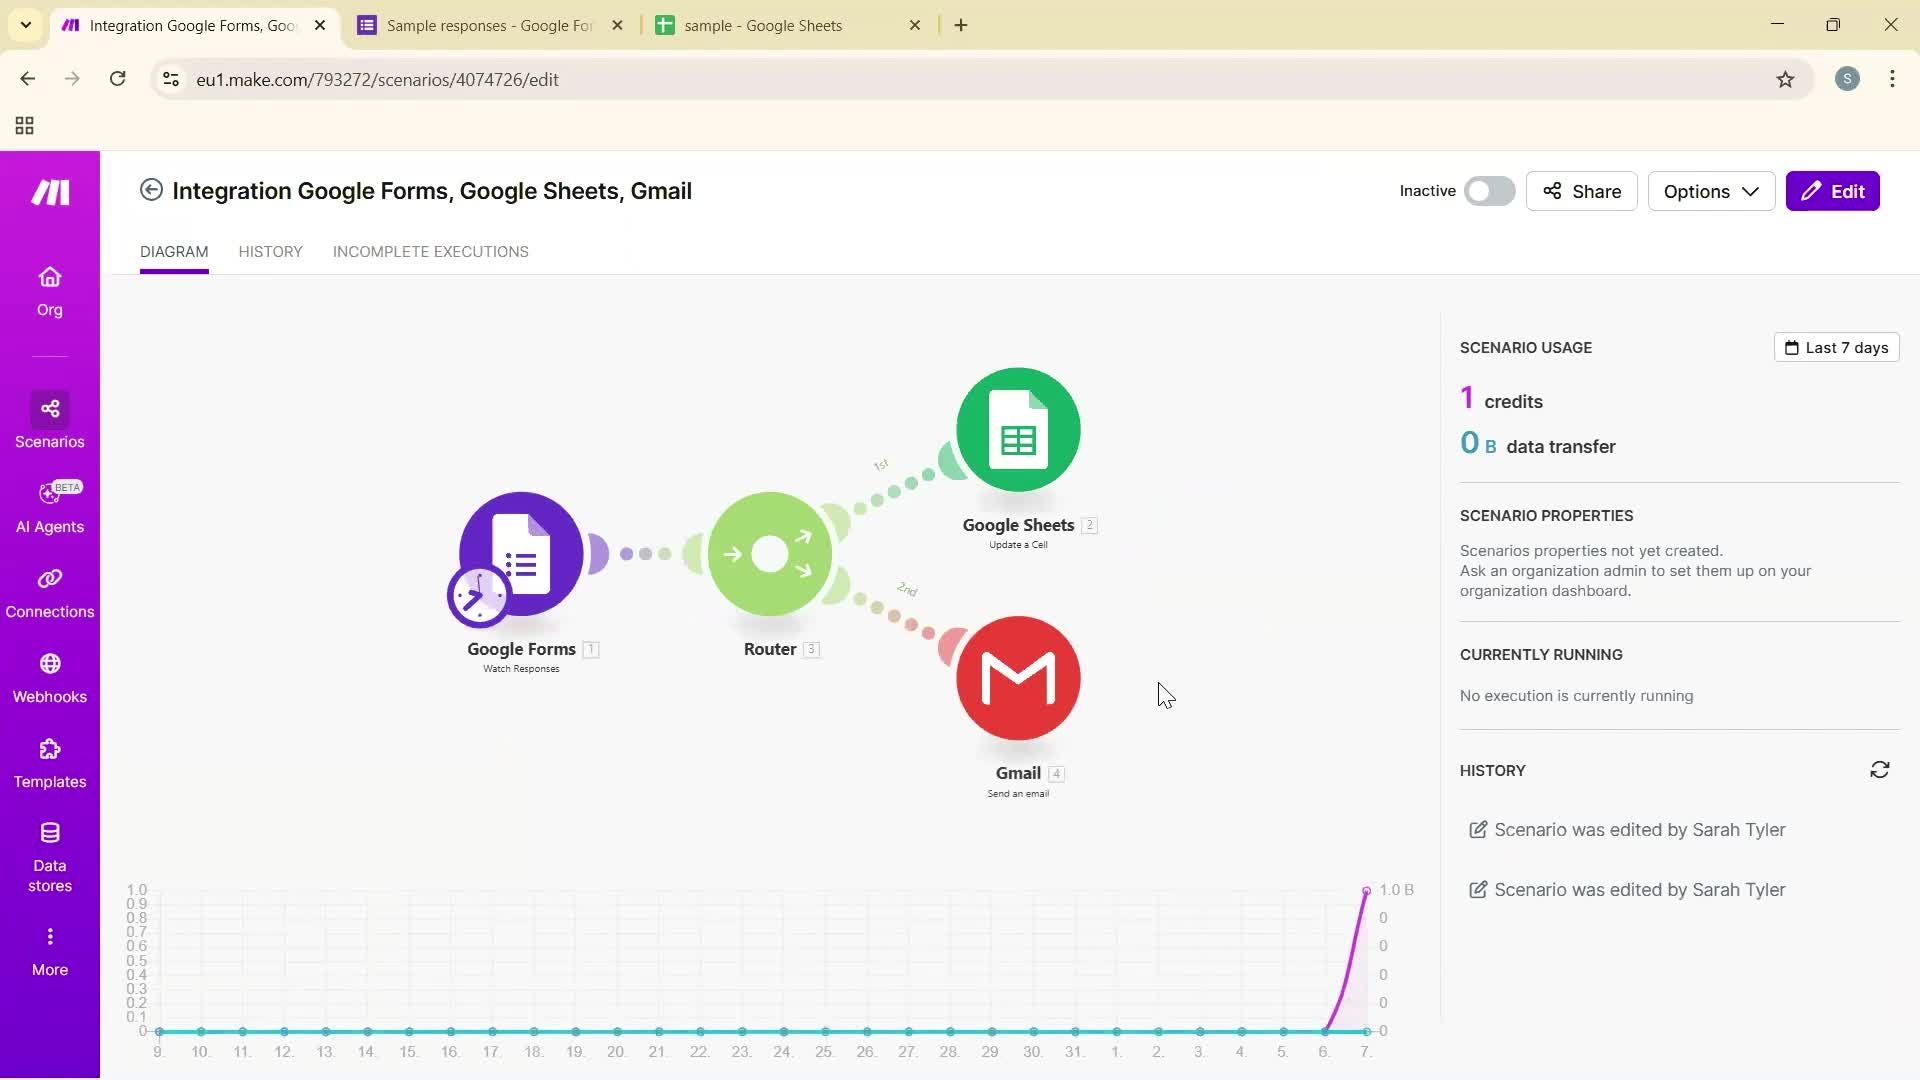Change the Last 7 days usage range
Screen dimensions: 1920x1080
point(1836,347)
